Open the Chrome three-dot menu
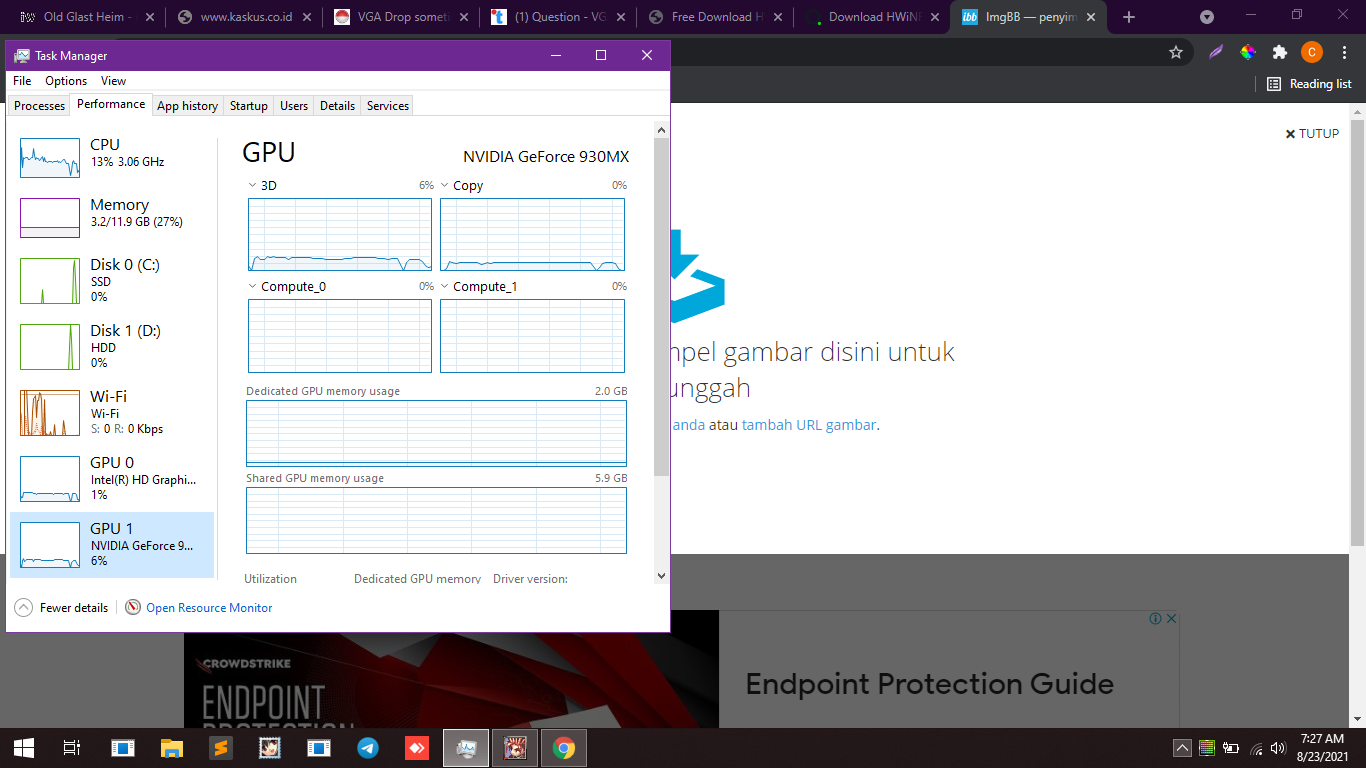 [1343, 52]
